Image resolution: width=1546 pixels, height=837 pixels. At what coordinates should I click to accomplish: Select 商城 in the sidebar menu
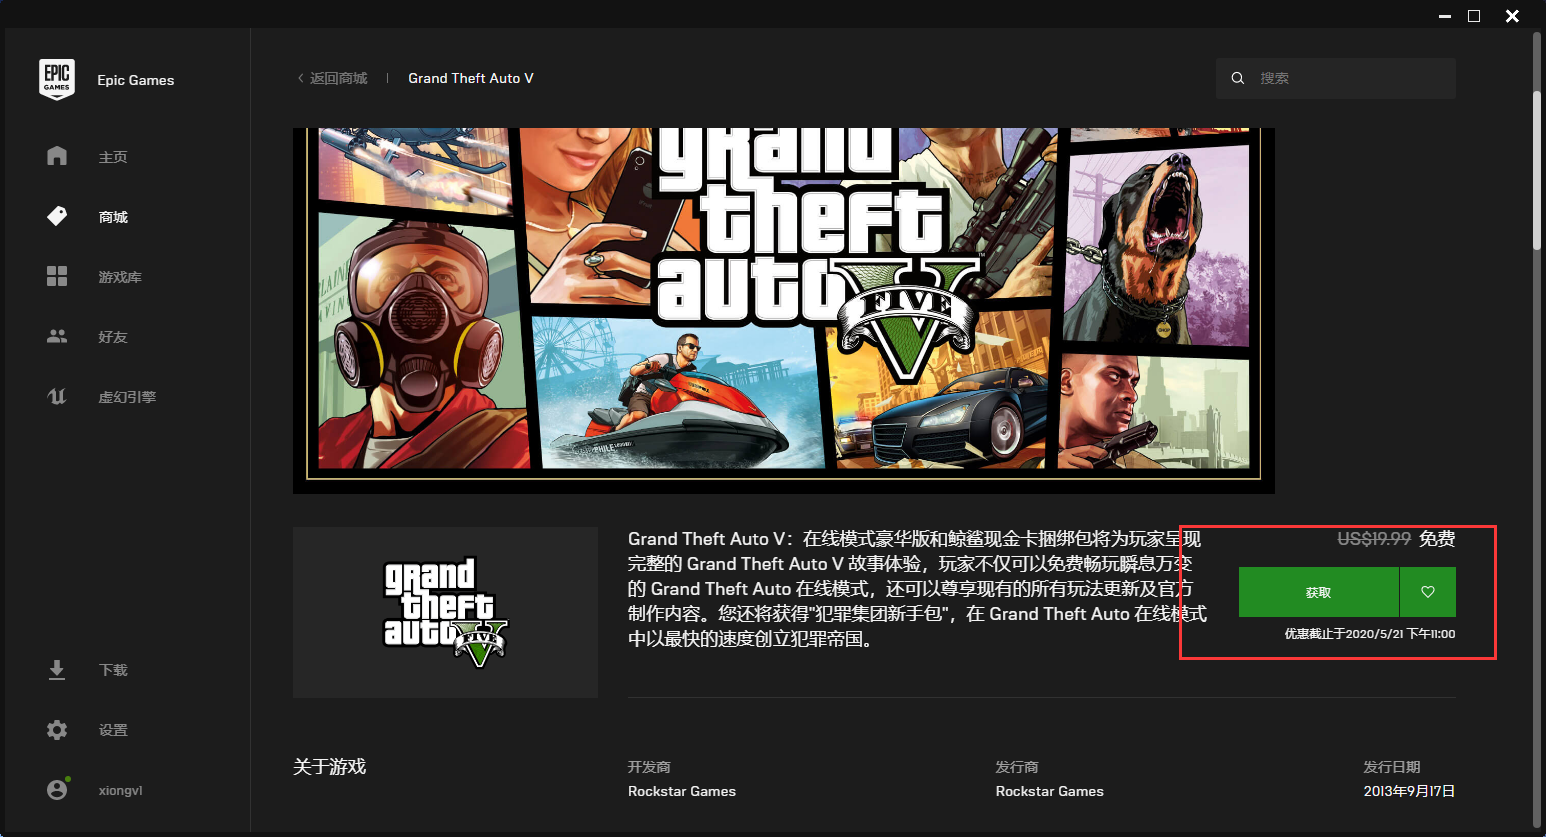pyautogui.click(x=113, y=216)
